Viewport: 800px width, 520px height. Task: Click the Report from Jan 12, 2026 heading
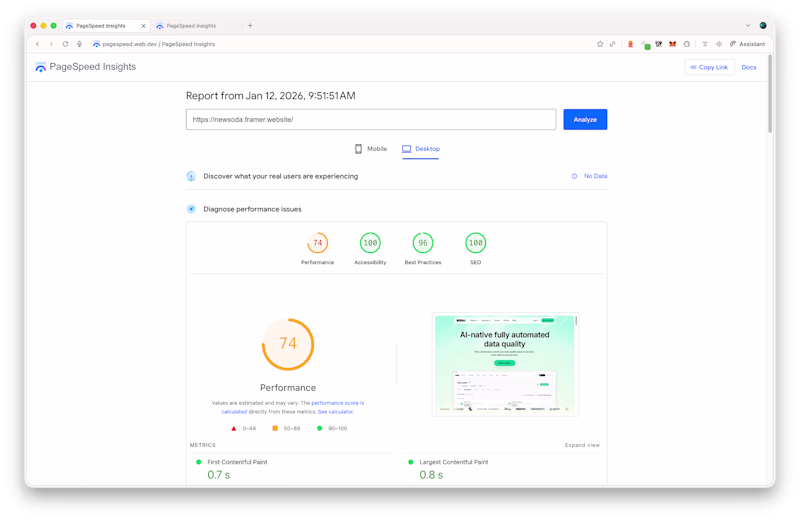(x=270, y=95)
